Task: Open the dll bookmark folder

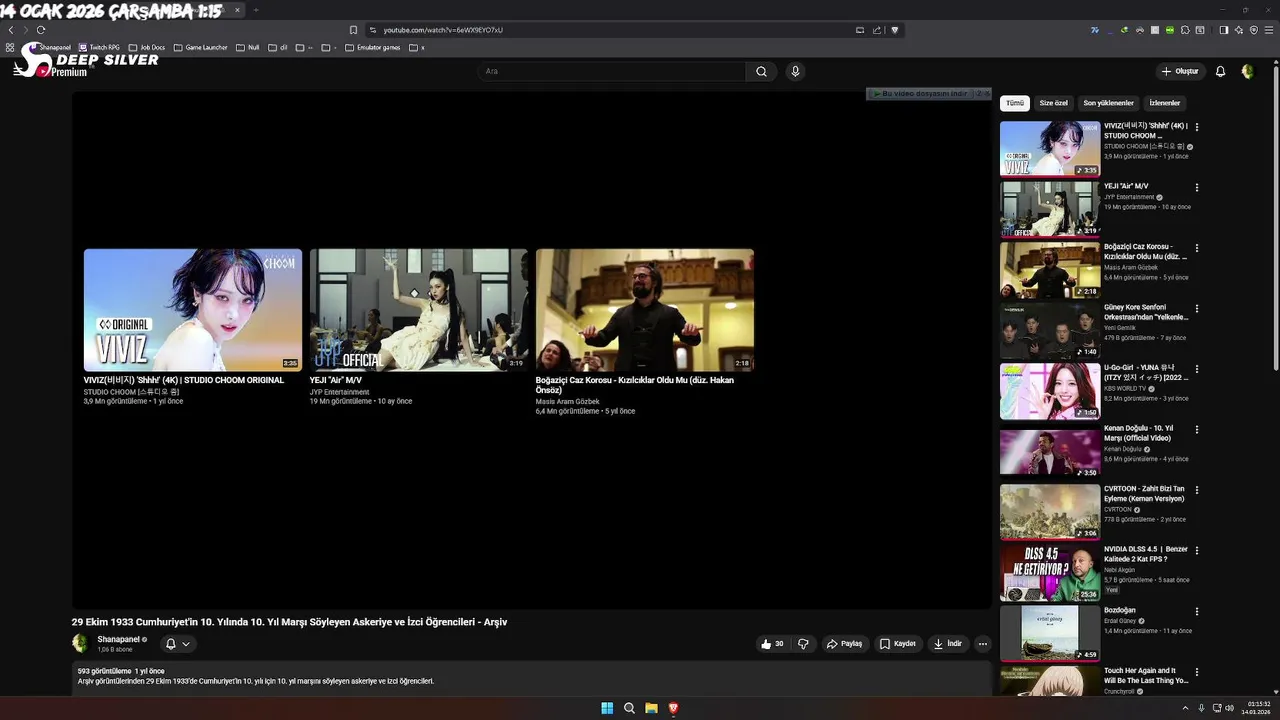Action: click(x=278, y=47)
